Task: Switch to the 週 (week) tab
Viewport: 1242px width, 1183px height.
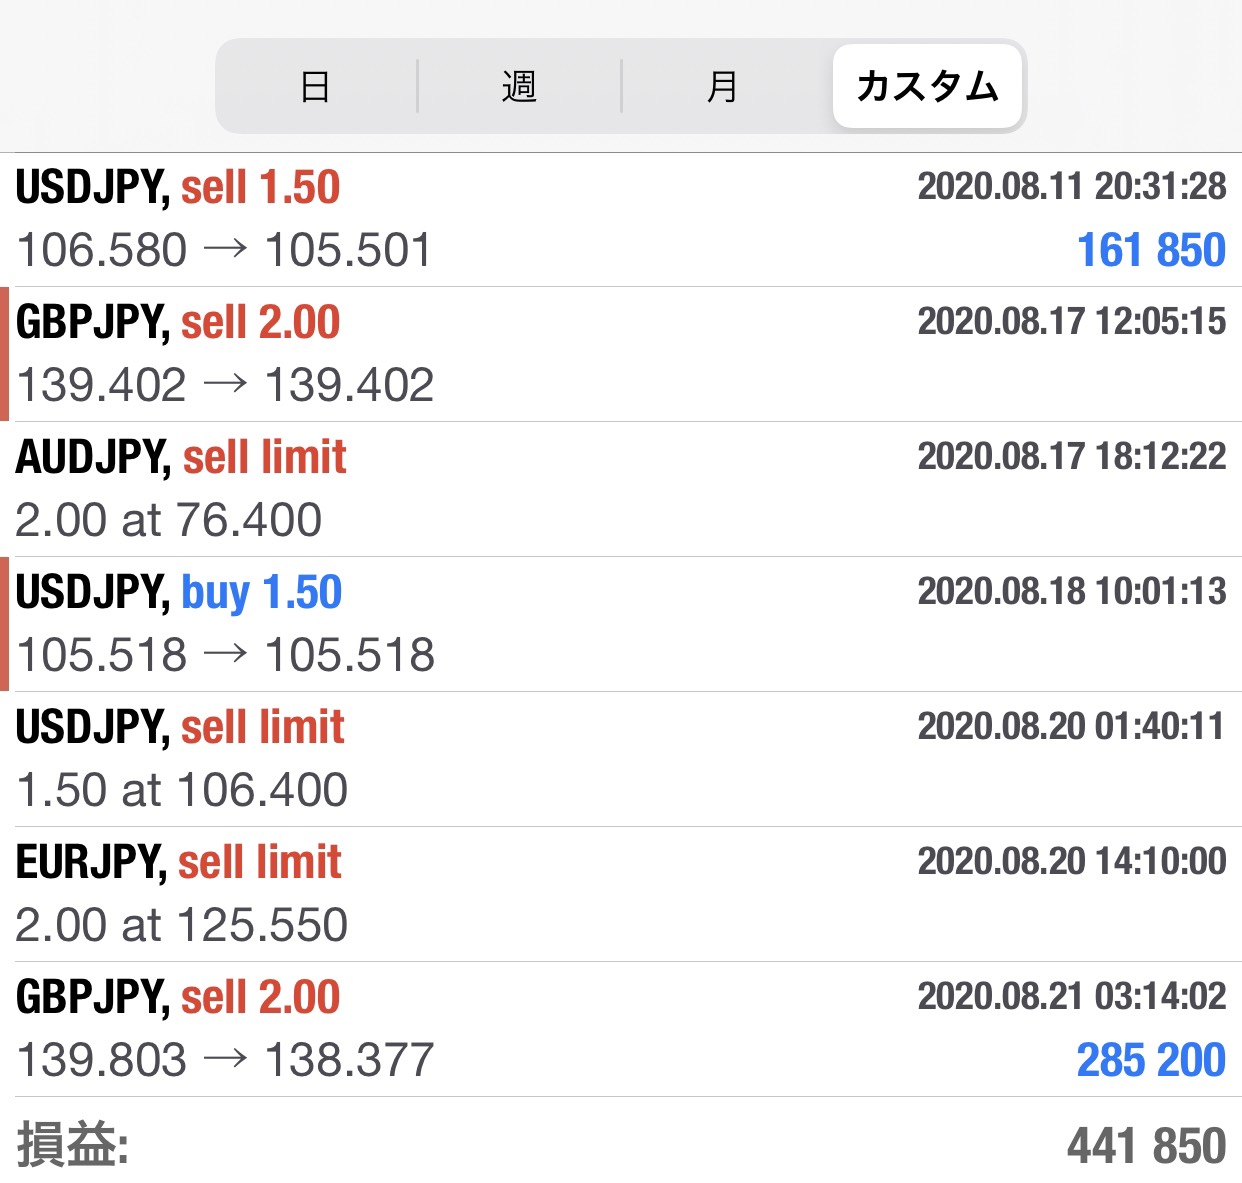Action: pos(519,87)
